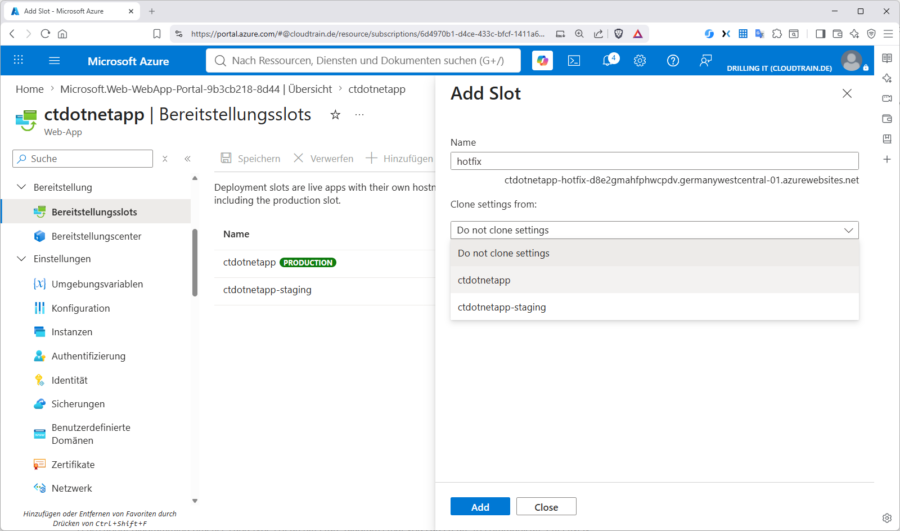Go back in browser history
This screenshot has height=531, width=900.
click(12, 34)
